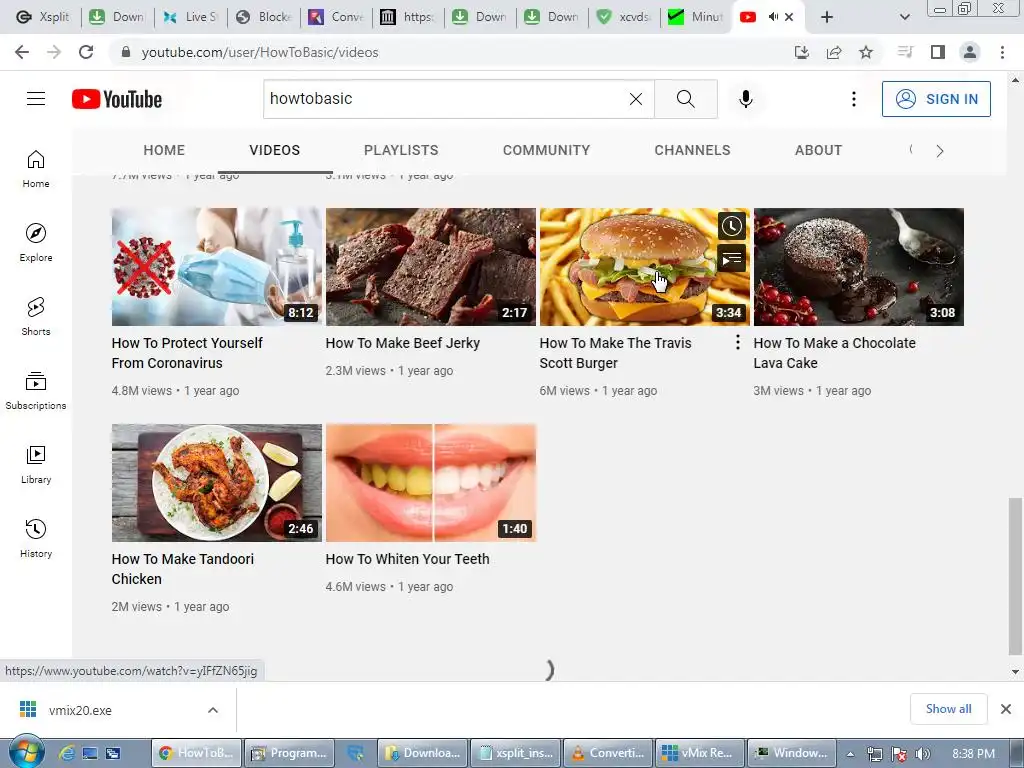The height and width of the screenshot is (768, 1024).
Task: Open the YouTube guide hamburger menu
Action: pos(36,99)
